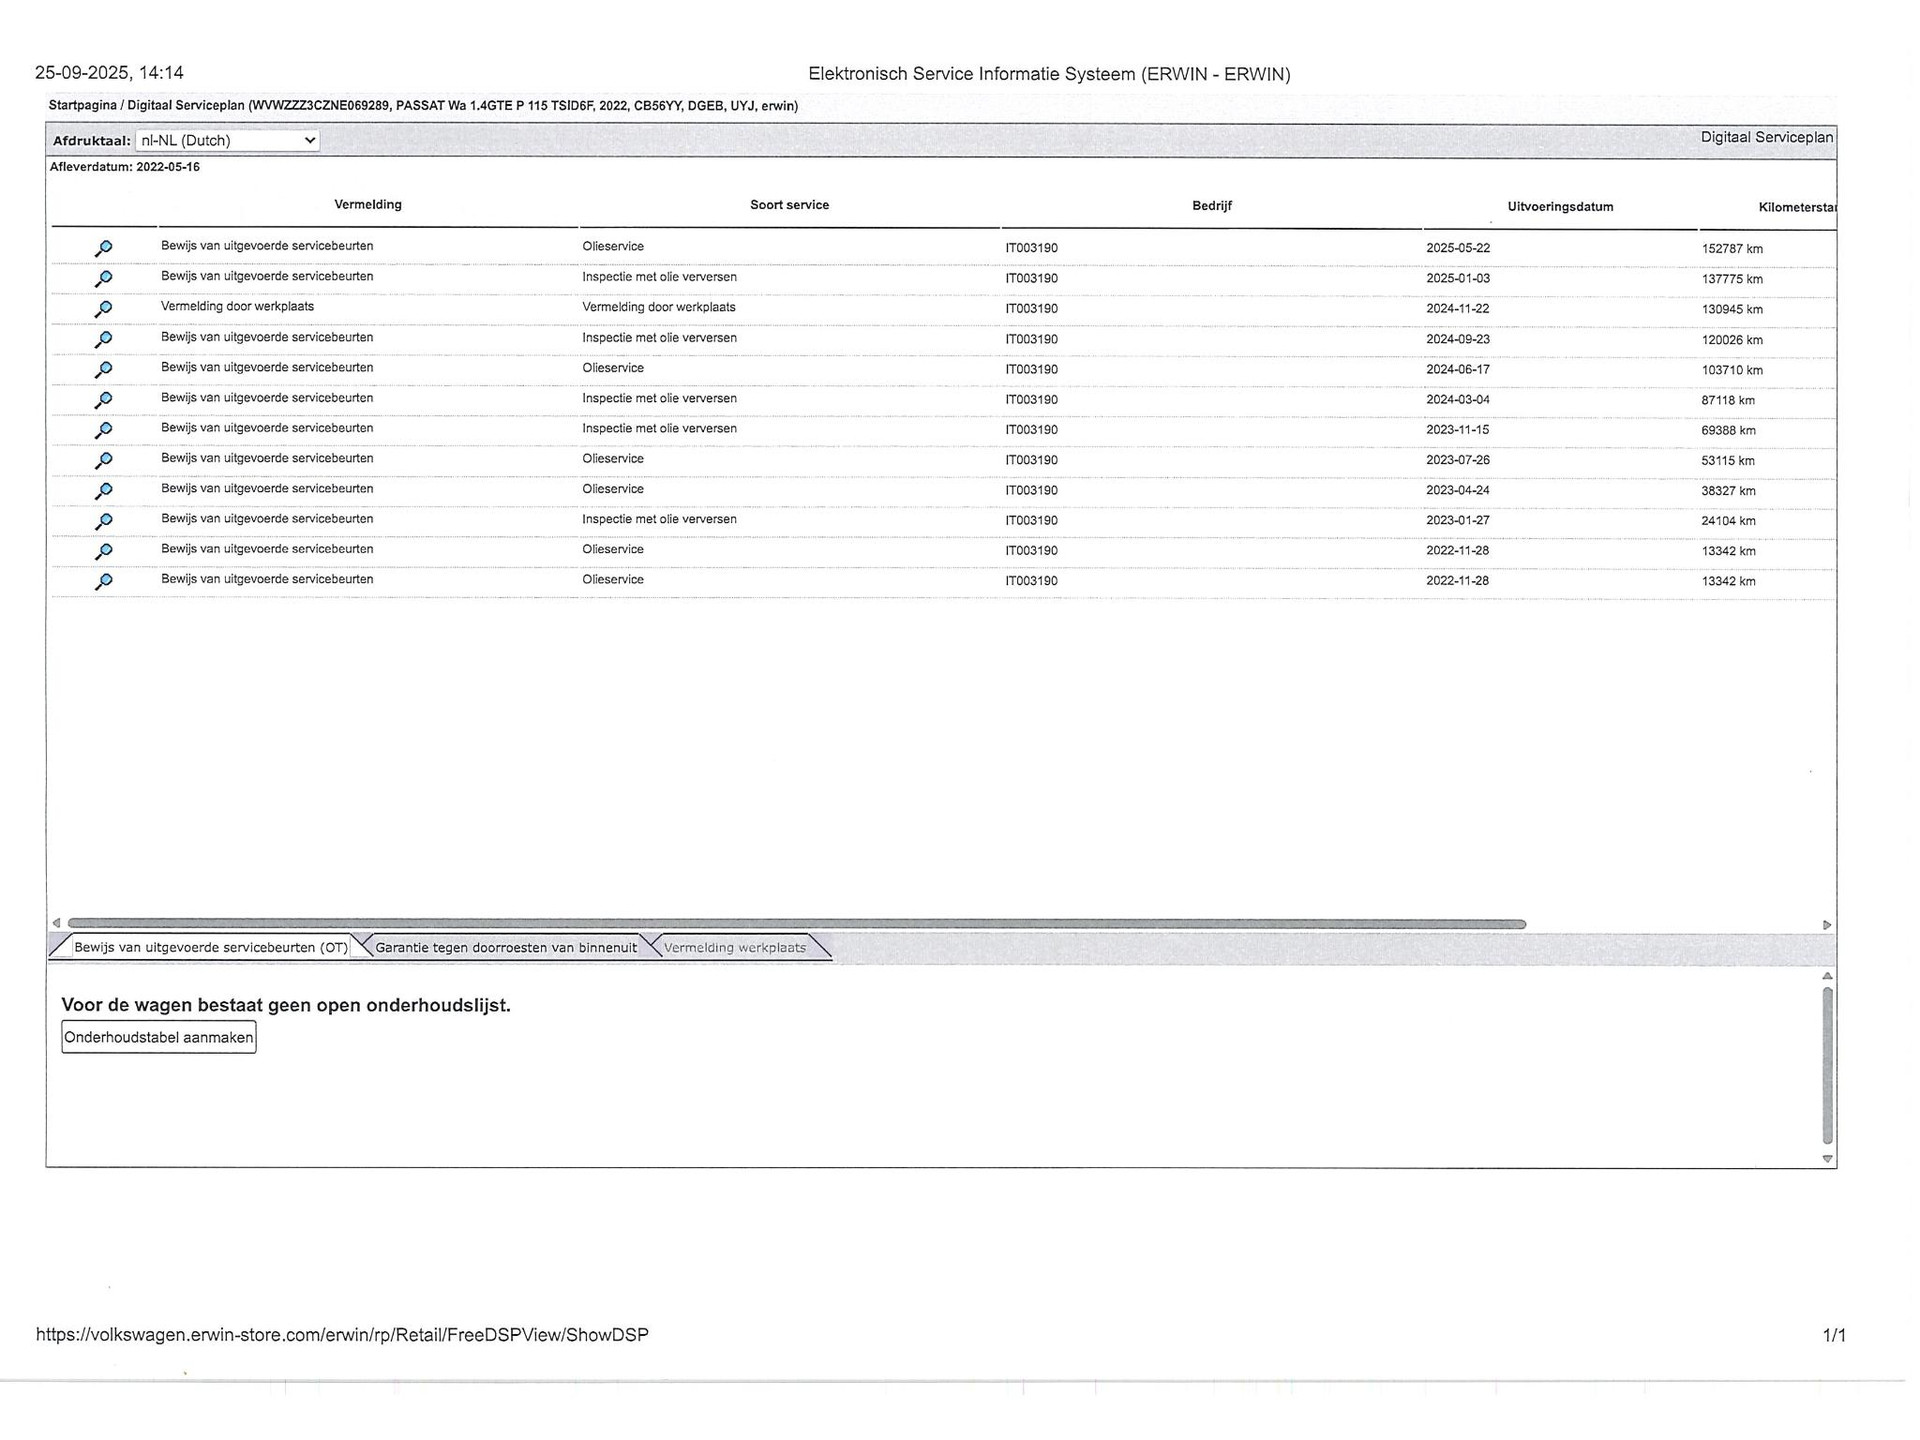The height and width of the screenshot is (1440, 1920).
Task: Select Bewijs van uitgevoerde servicebeurten (OT) tab
Action: click(210, 947)
